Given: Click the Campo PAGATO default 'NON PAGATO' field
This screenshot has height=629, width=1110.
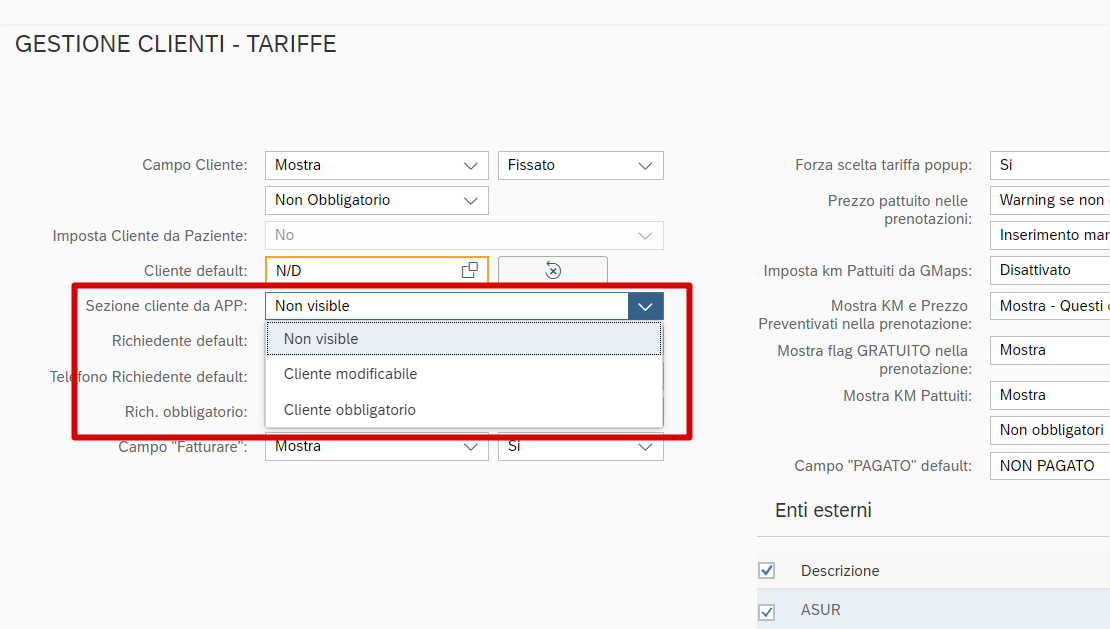Looking at the screenshot, I should [x=1049, y=466].
